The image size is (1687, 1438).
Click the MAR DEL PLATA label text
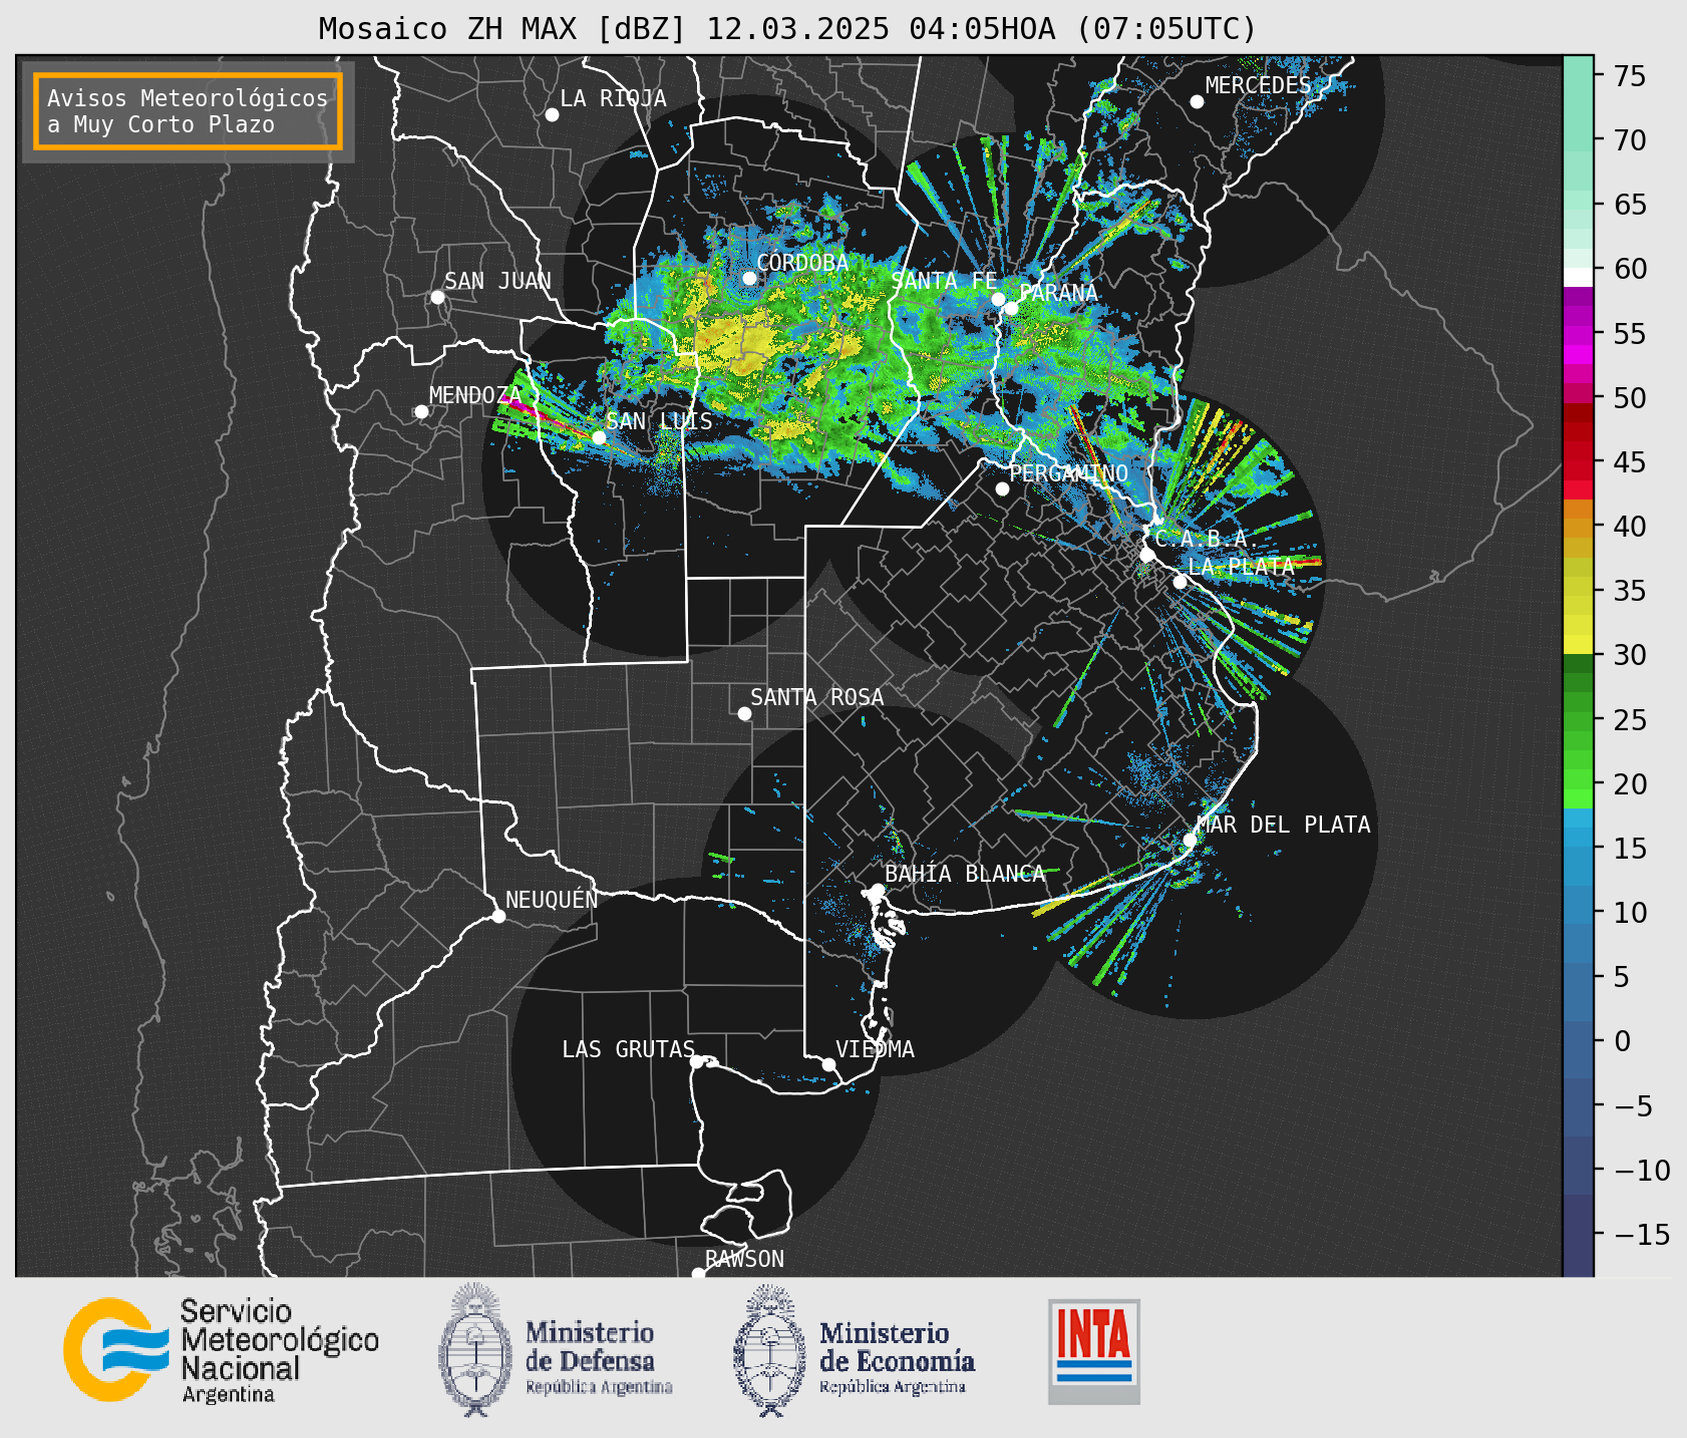(x=1284, y=824)
